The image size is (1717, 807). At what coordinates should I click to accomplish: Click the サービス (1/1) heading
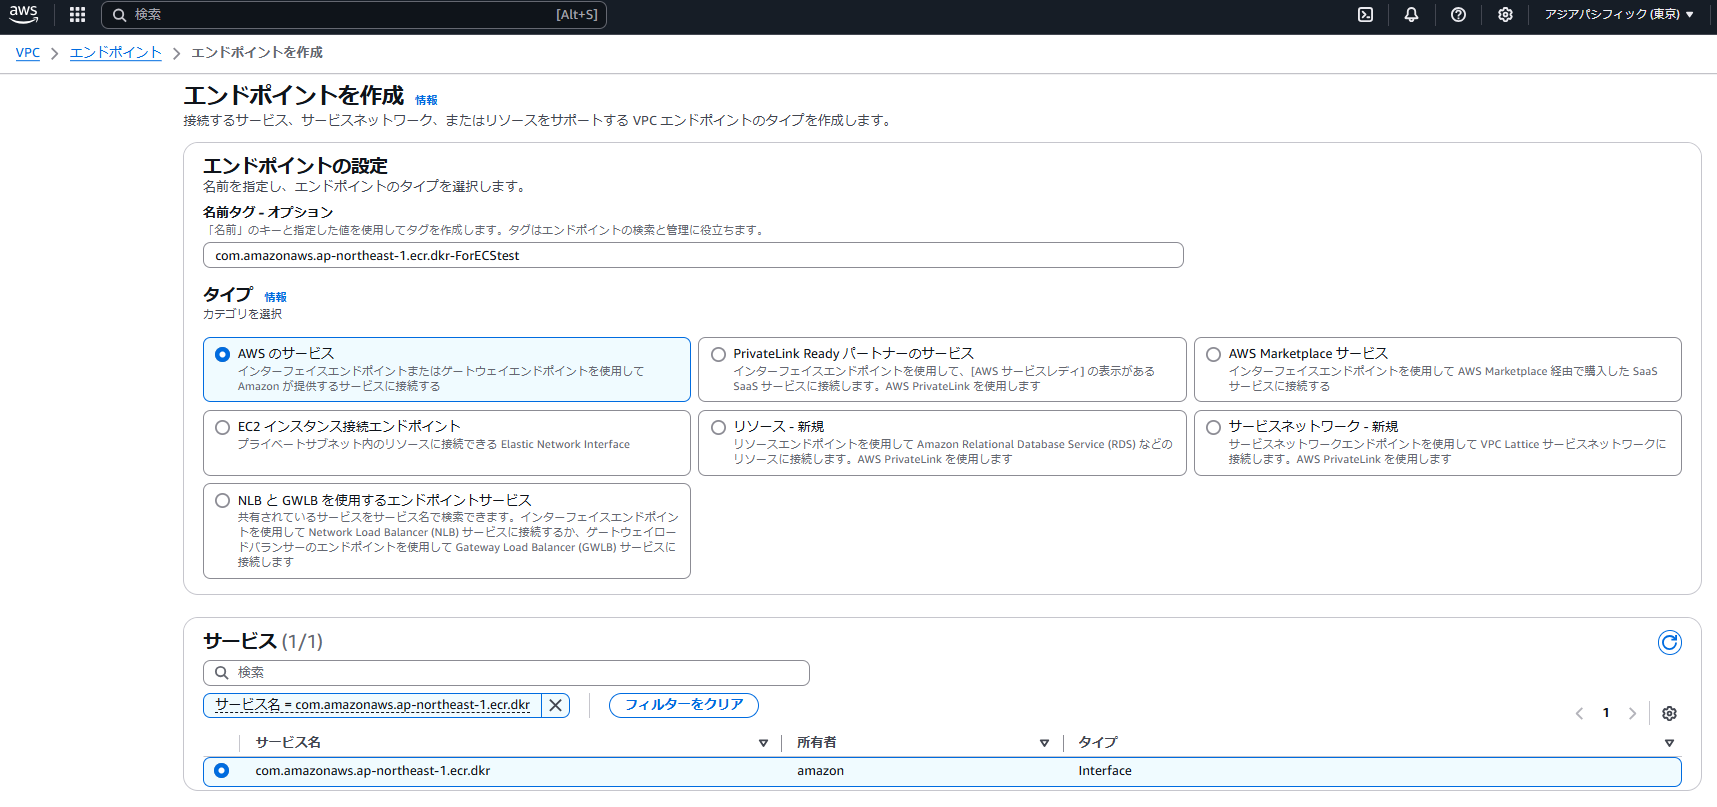(x=263, y=641)
